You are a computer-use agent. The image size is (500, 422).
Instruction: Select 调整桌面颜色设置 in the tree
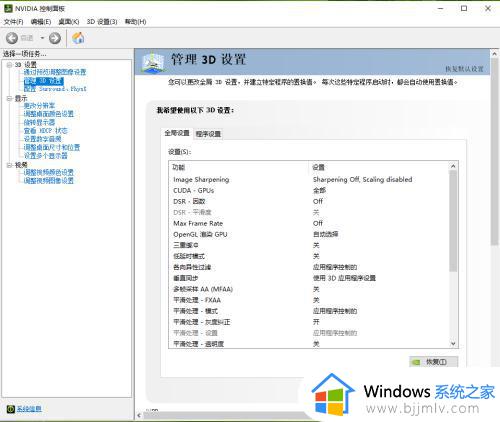point(49,114)
